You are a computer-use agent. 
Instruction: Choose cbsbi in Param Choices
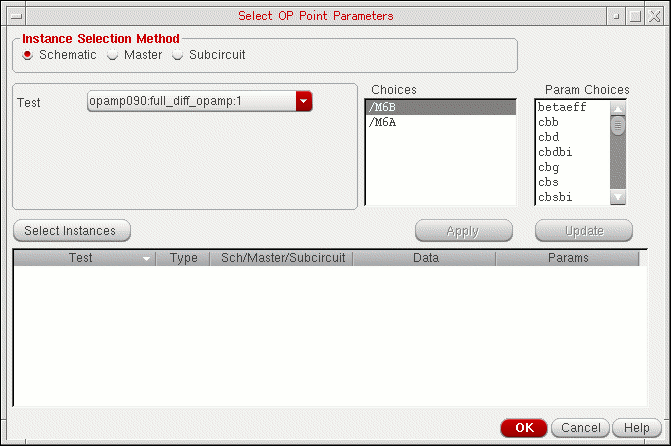pos(573,197)
